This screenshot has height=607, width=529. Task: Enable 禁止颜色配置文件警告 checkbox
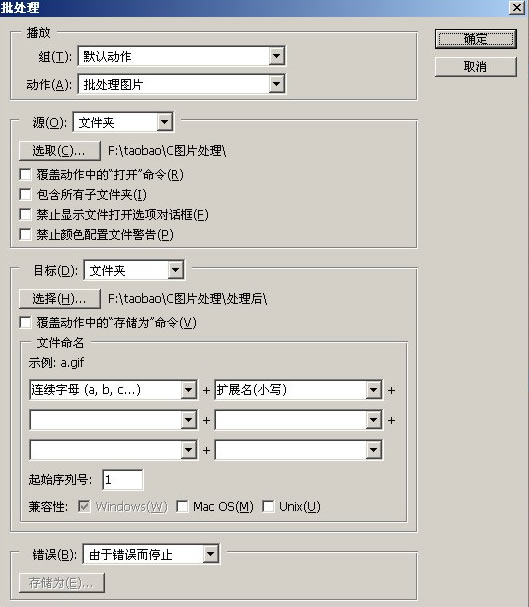[x=26, y=234]
